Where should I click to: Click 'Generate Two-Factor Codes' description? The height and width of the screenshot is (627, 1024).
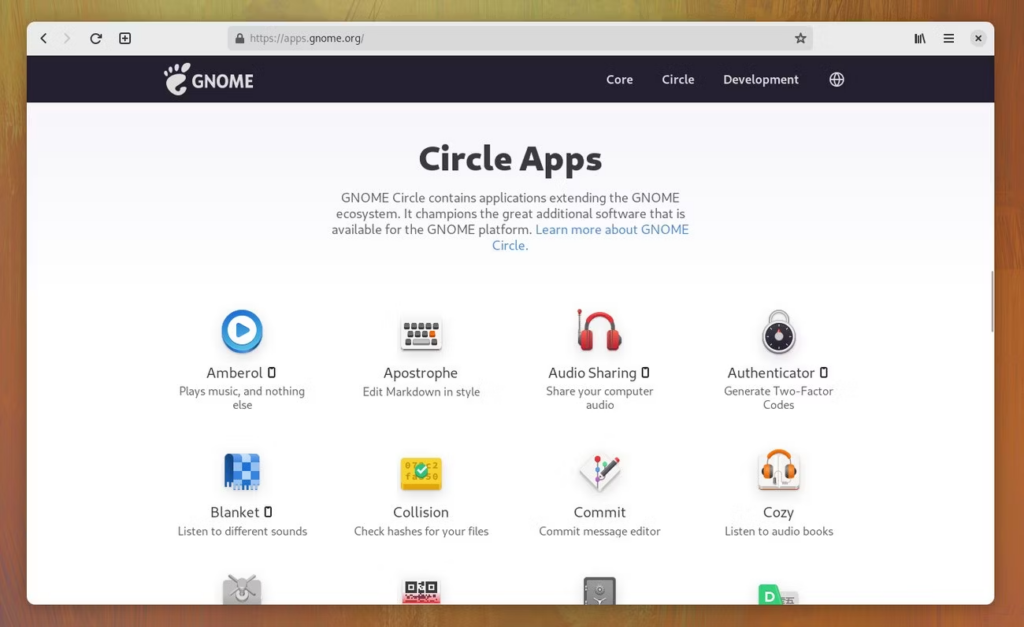click(778, 398)
